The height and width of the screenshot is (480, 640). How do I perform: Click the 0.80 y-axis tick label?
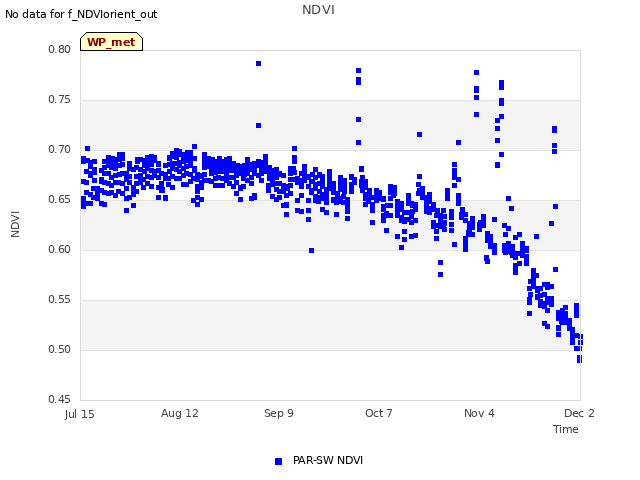coord(60,49)
